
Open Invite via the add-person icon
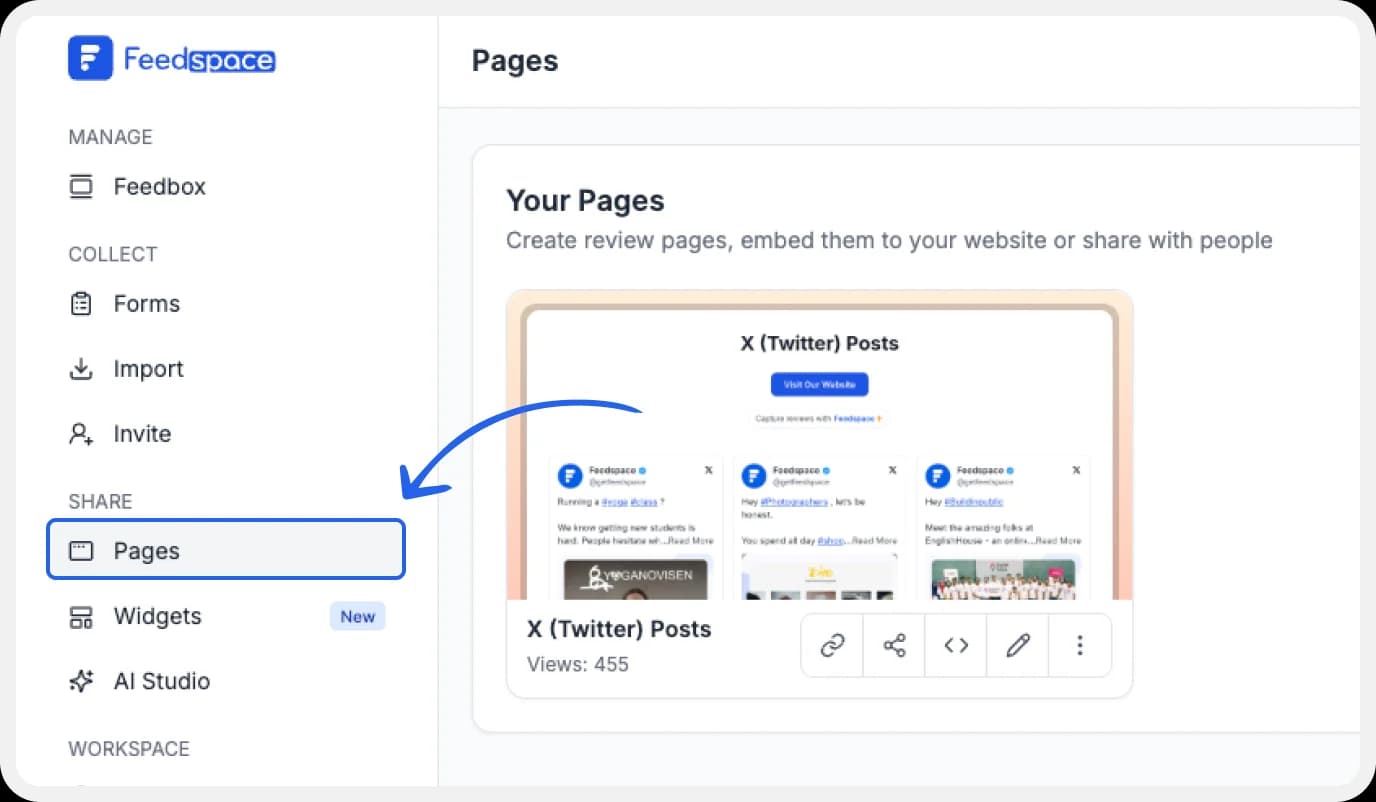point(80,433)
